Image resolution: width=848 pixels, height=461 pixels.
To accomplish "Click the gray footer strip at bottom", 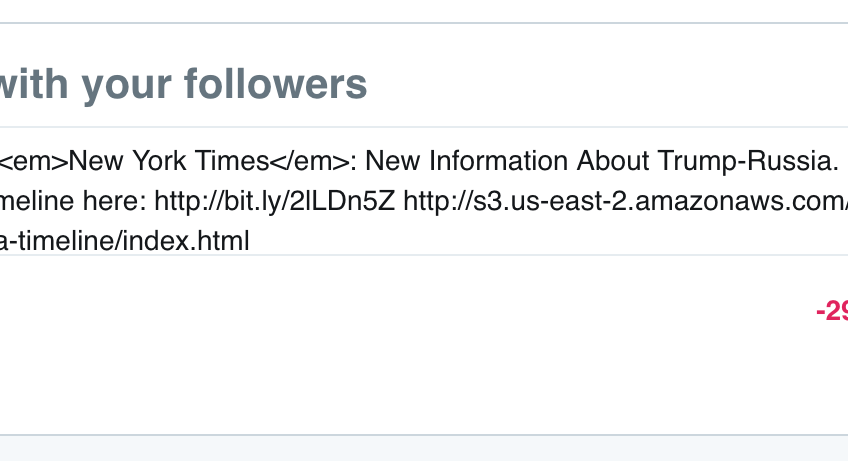I will 400,449.
